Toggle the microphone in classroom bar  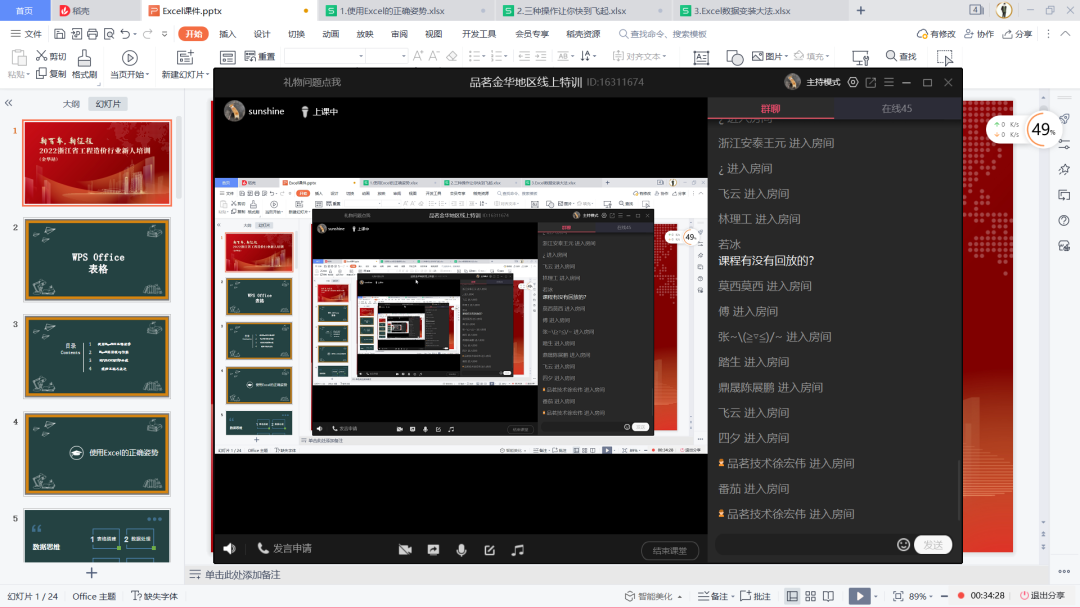click(461, 549)
